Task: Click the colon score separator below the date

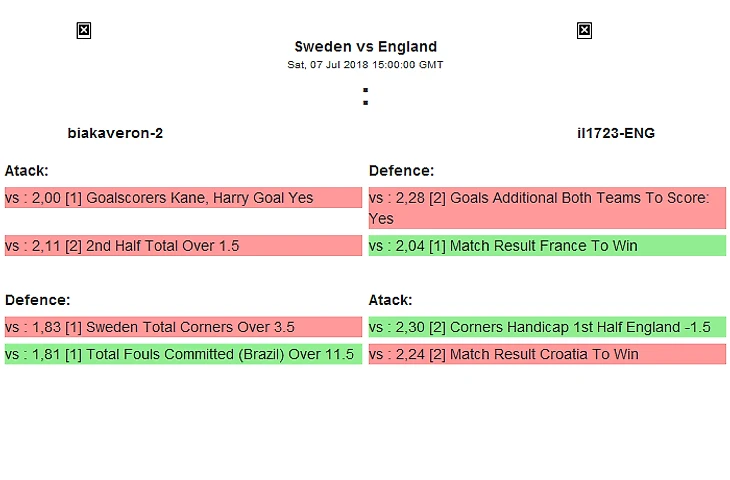Action: click(365, 97)
